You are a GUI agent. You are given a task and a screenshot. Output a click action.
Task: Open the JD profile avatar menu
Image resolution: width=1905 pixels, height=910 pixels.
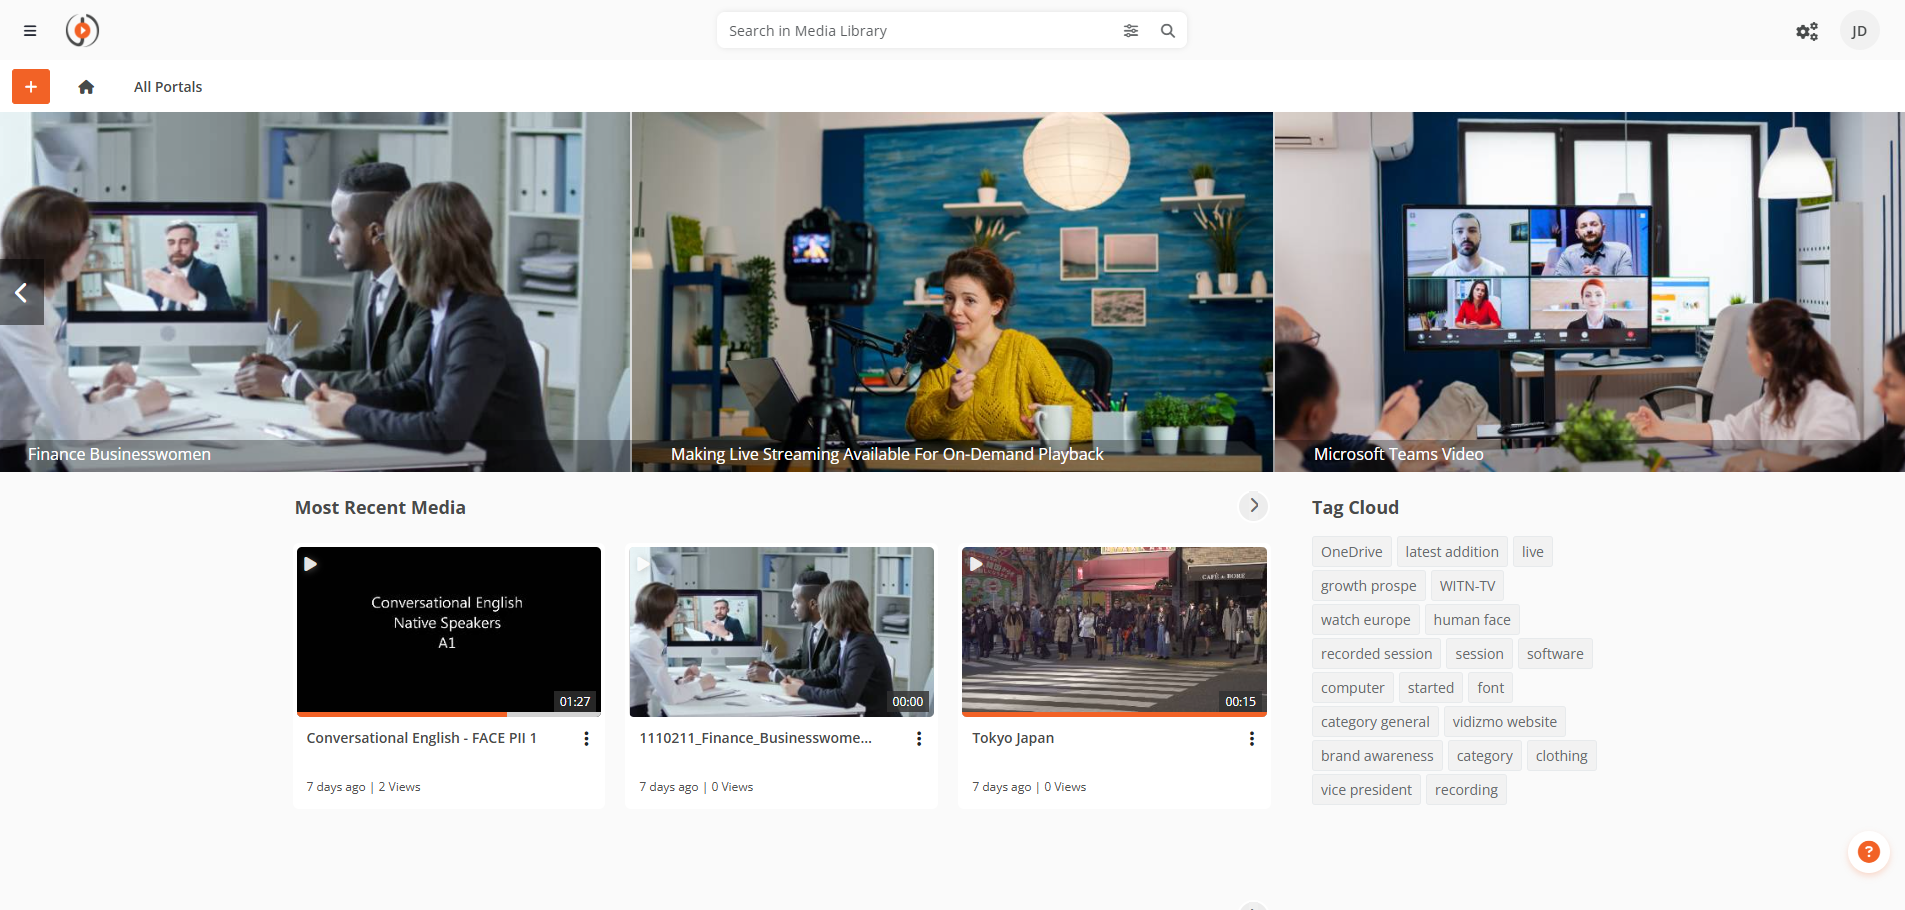click(x=1860, y=31)
